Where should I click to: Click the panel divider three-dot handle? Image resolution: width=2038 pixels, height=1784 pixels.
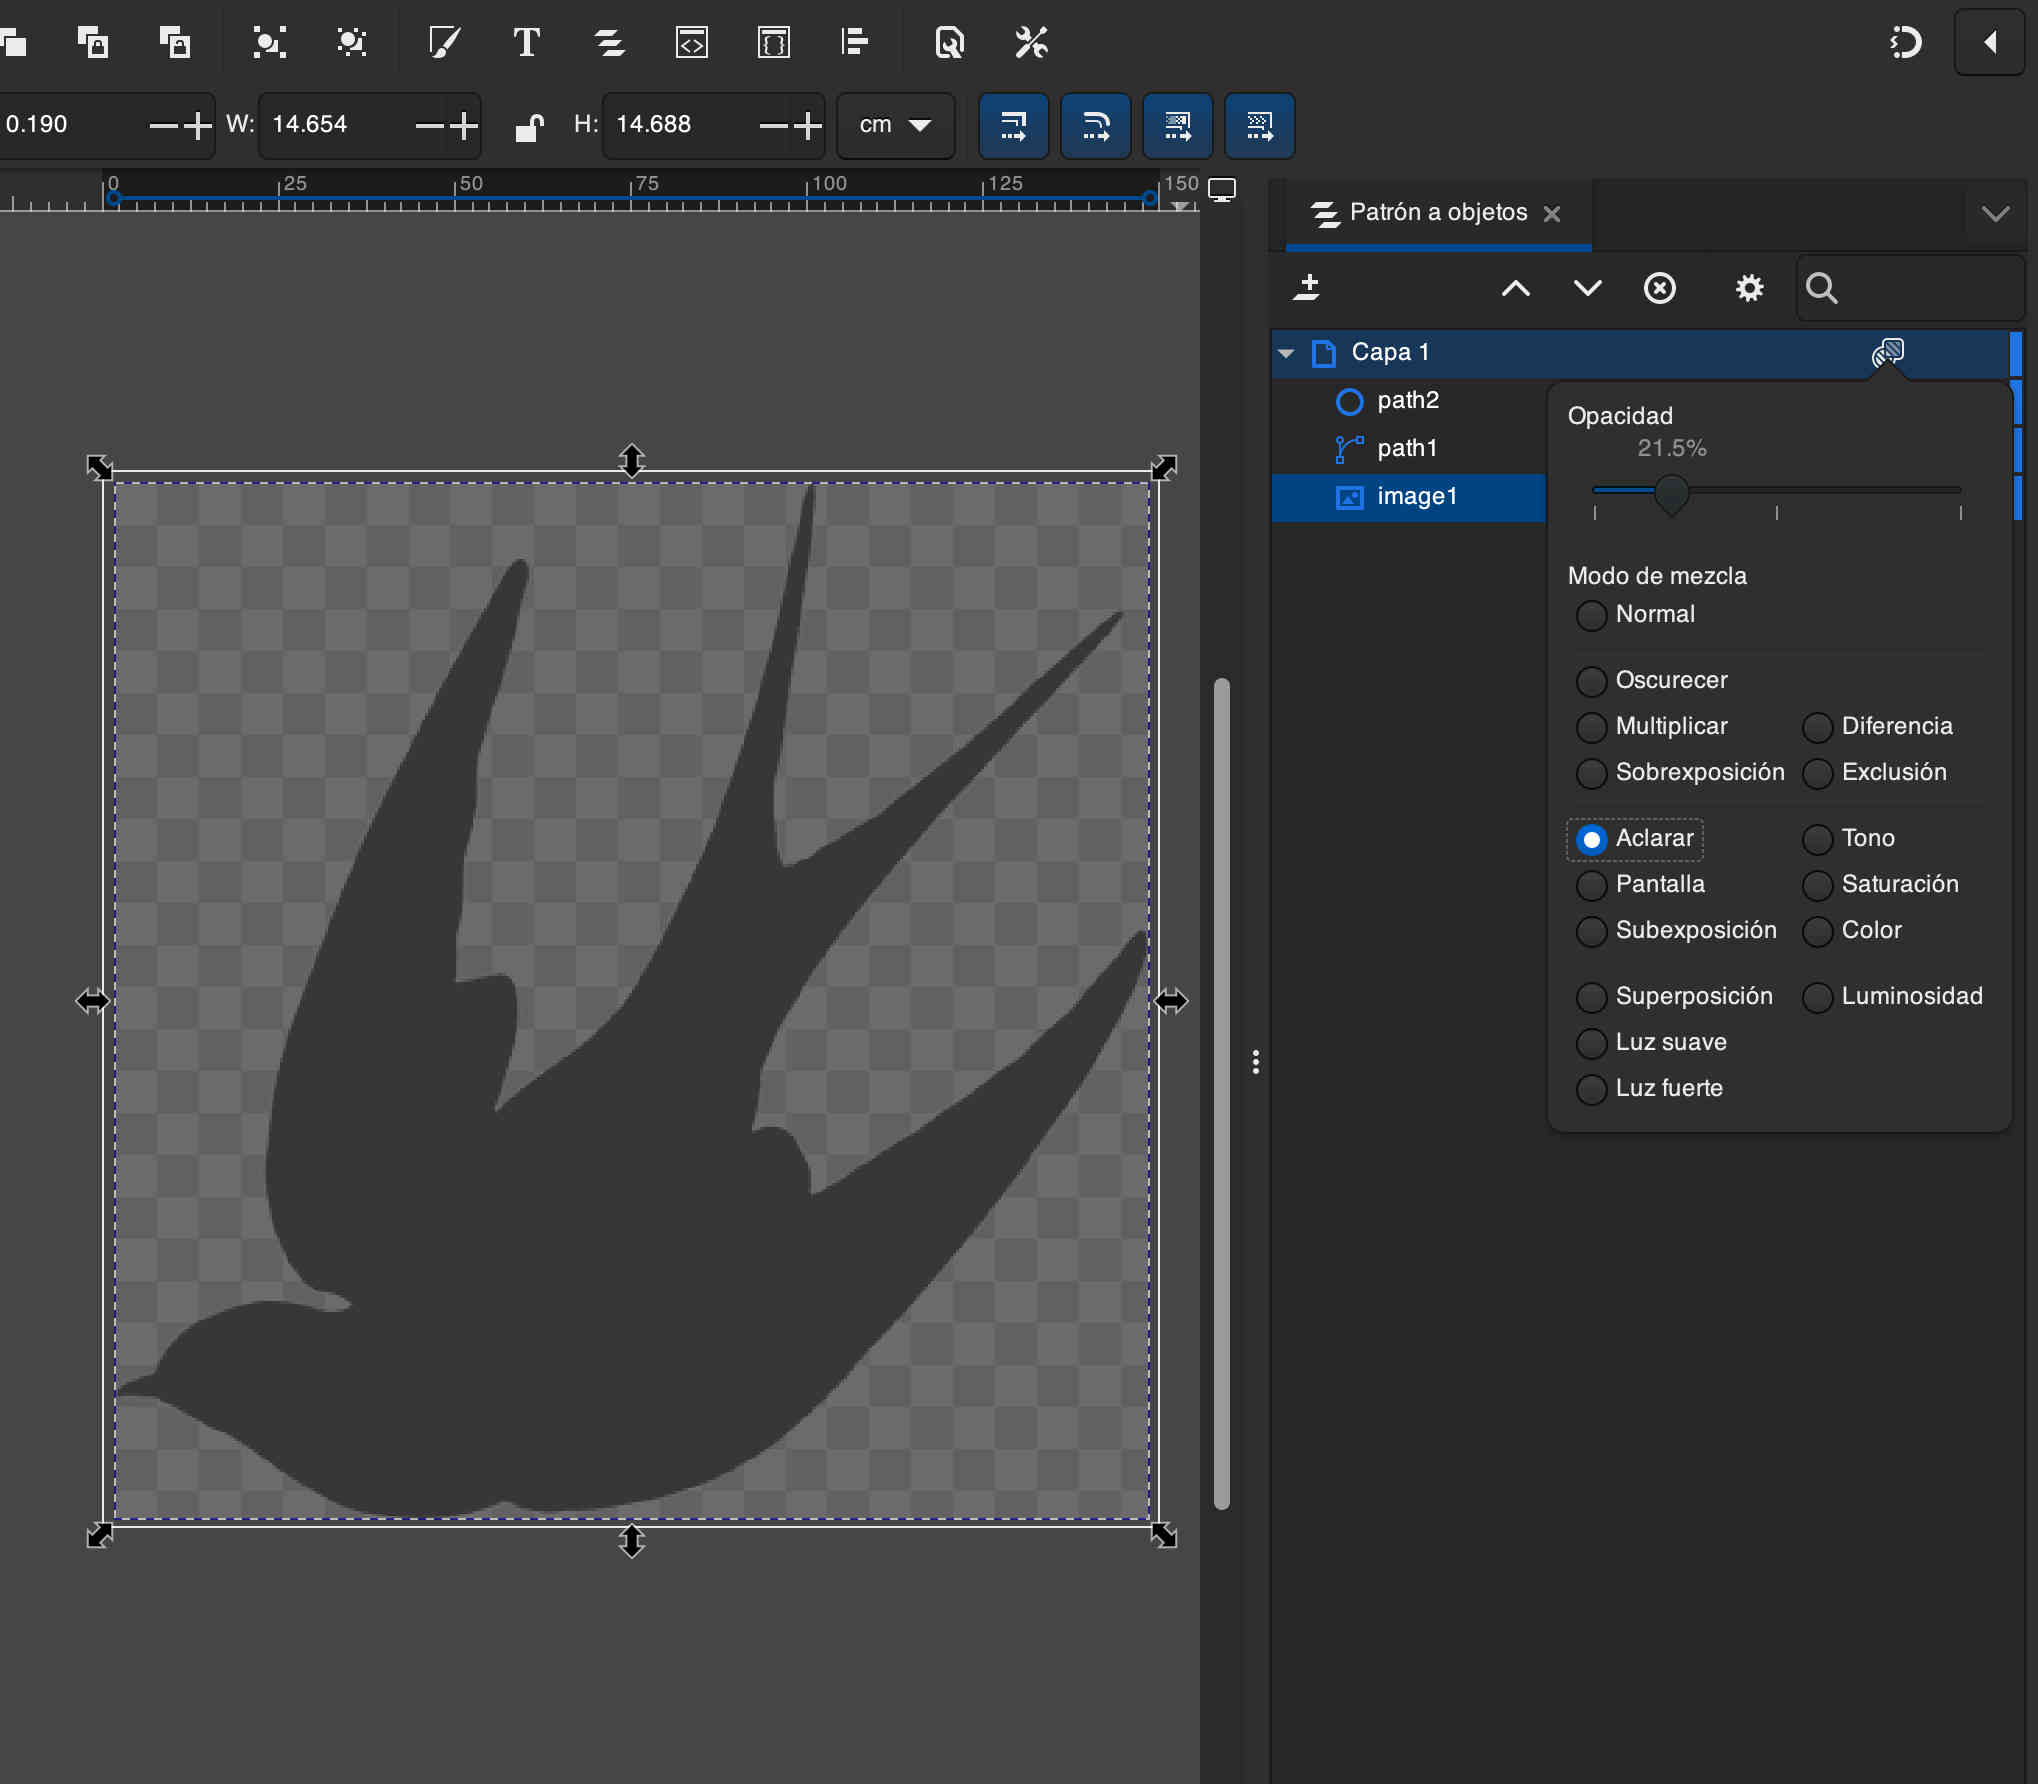(x=1256, y=1062)
